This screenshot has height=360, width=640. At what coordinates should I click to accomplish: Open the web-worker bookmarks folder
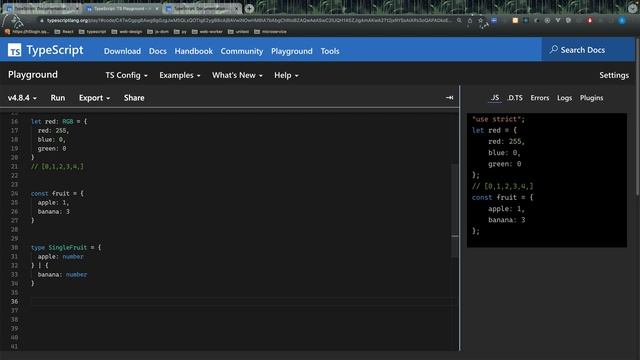coord(207,31)
